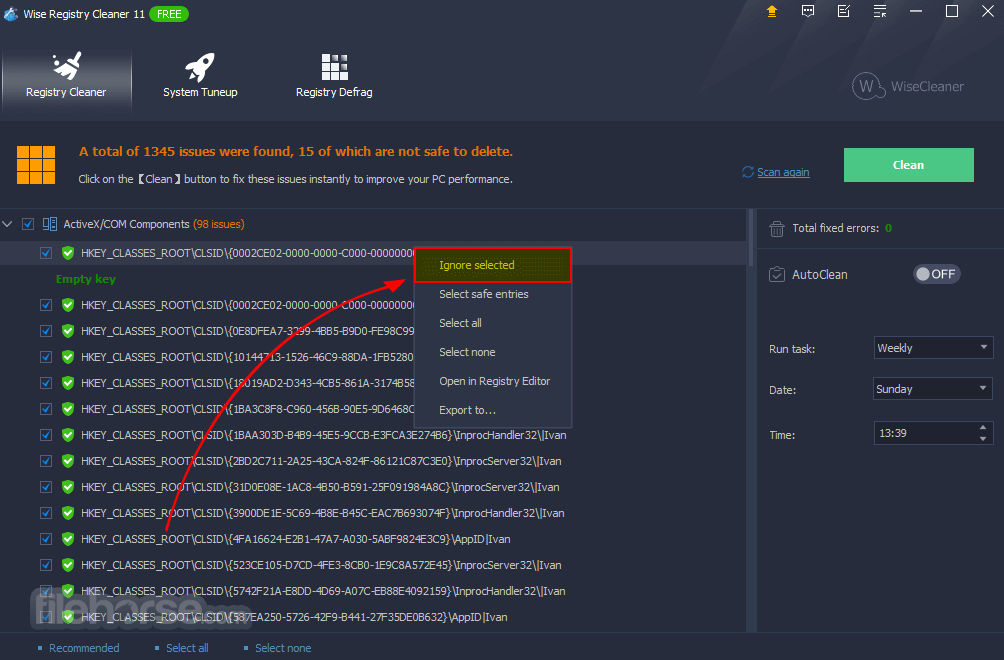Click green shield on the 523CE105 entry
The image size is (1004, 660).
pos(68,565)
